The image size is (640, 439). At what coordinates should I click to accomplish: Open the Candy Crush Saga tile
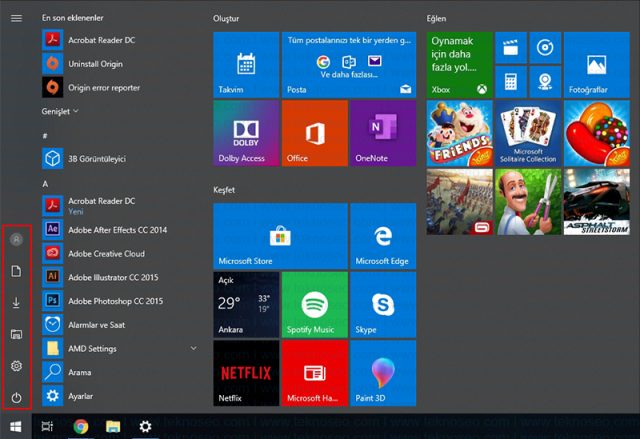pos(597,133)
